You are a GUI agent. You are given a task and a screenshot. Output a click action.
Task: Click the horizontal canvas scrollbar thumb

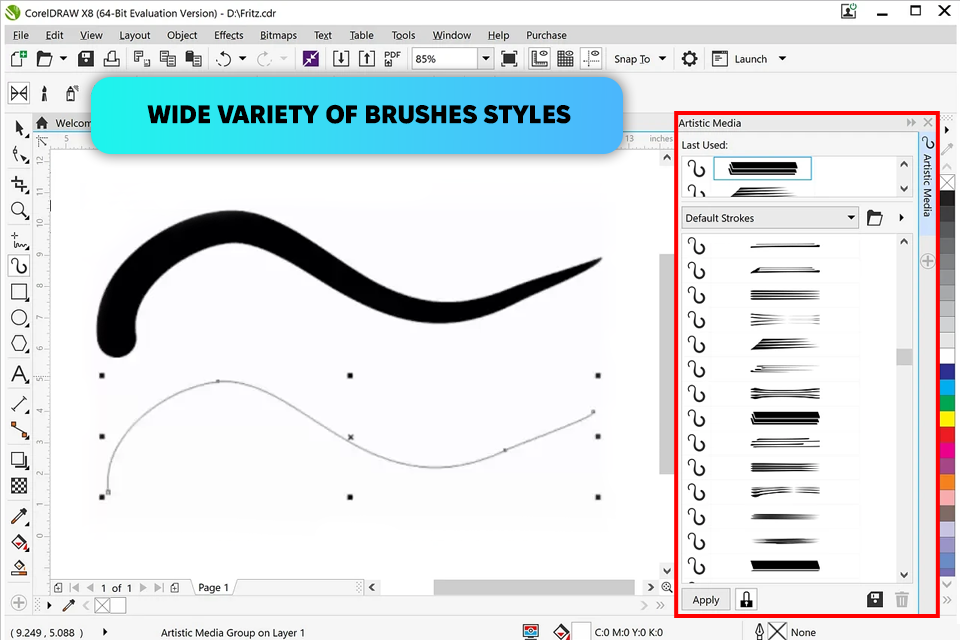[534, 587]
